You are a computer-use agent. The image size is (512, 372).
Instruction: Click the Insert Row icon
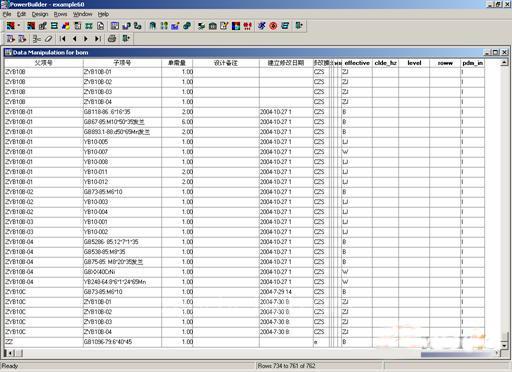[x=37, y=39]
